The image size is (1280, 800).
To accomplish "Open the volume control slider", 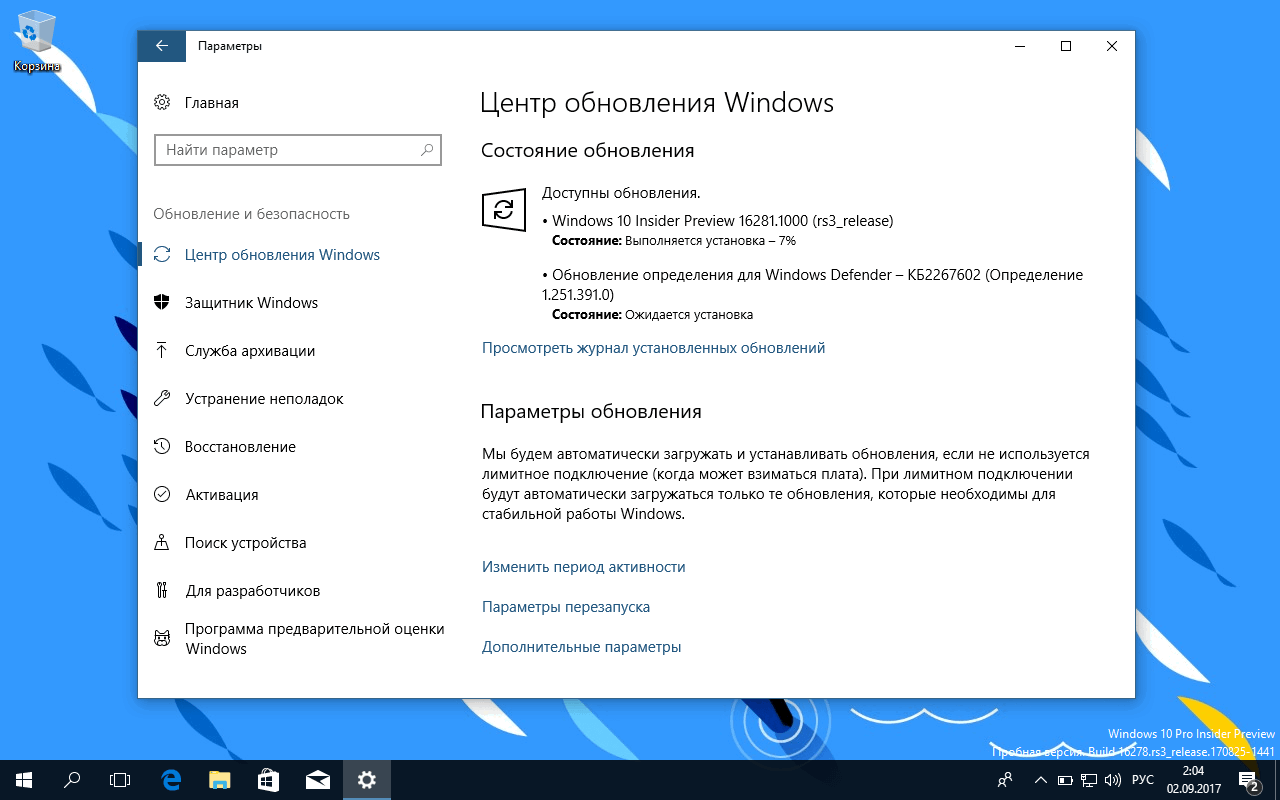I will point(1113,779).
